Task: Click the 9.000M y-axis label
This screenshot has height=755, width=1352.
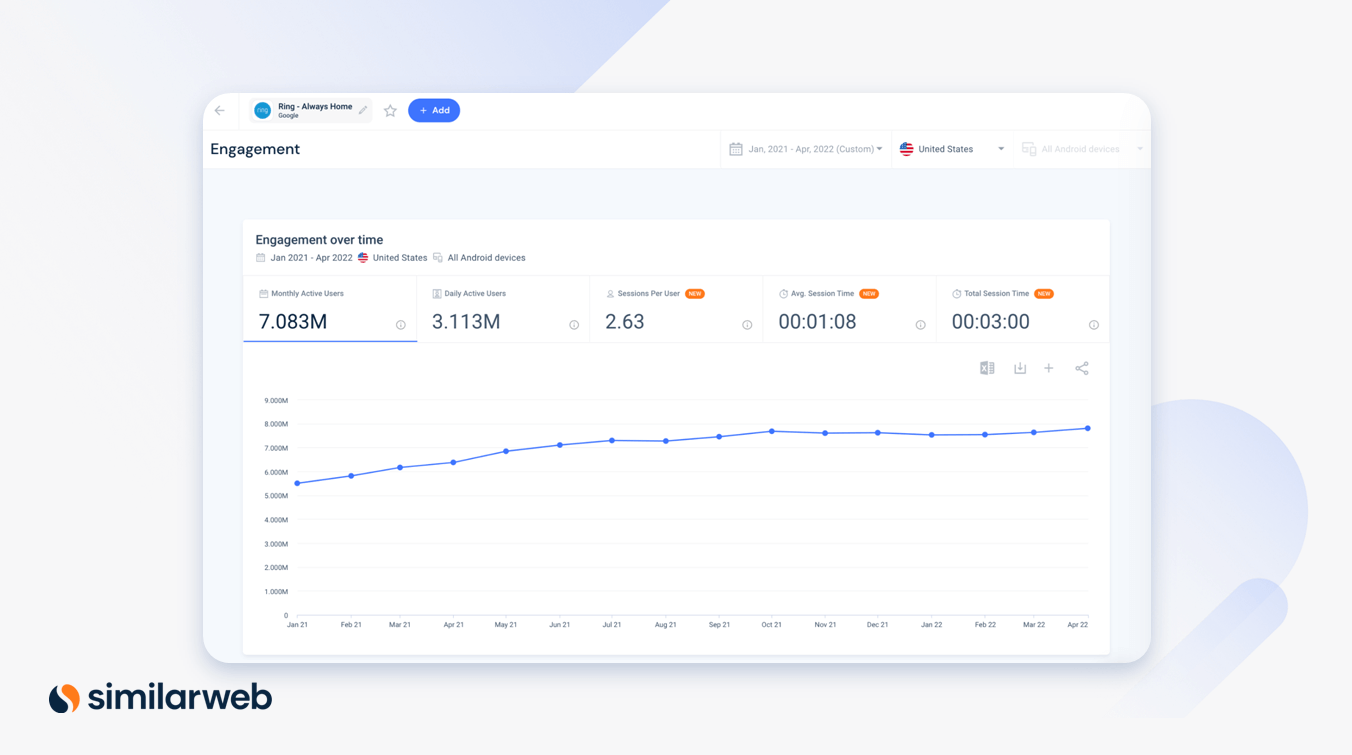Action: point(276,401)
